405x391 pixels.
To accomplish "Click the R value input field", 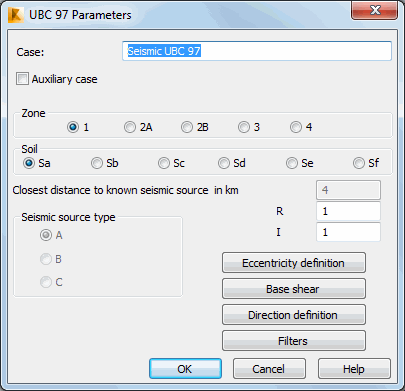I will [x=348, y=211].
